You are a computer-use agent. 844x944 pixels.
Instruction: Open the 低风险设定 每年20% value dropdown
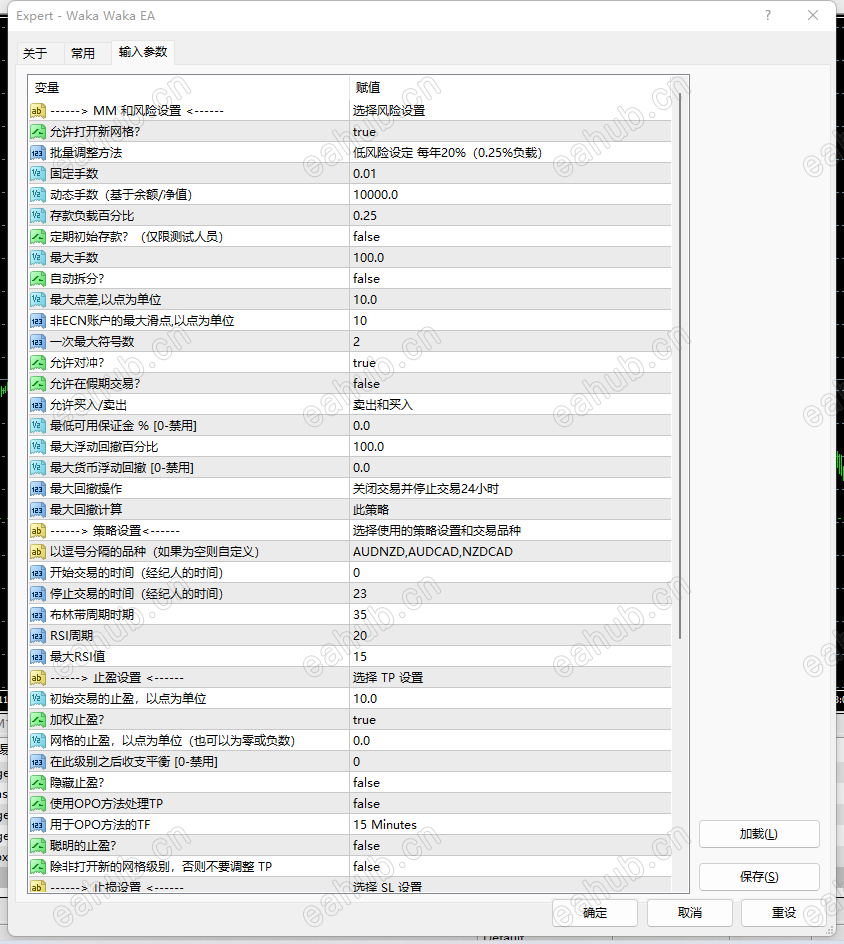pos(510,153)
